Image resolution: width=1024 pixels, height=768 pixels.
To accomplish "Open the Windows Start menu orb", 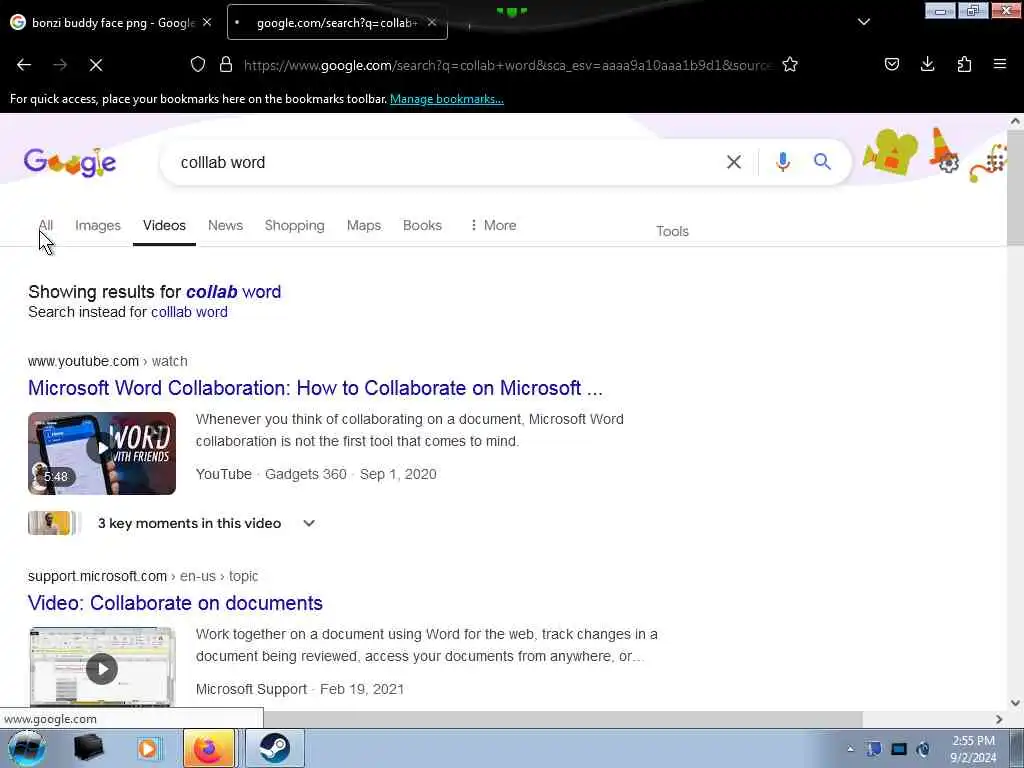I will (27, 748).
